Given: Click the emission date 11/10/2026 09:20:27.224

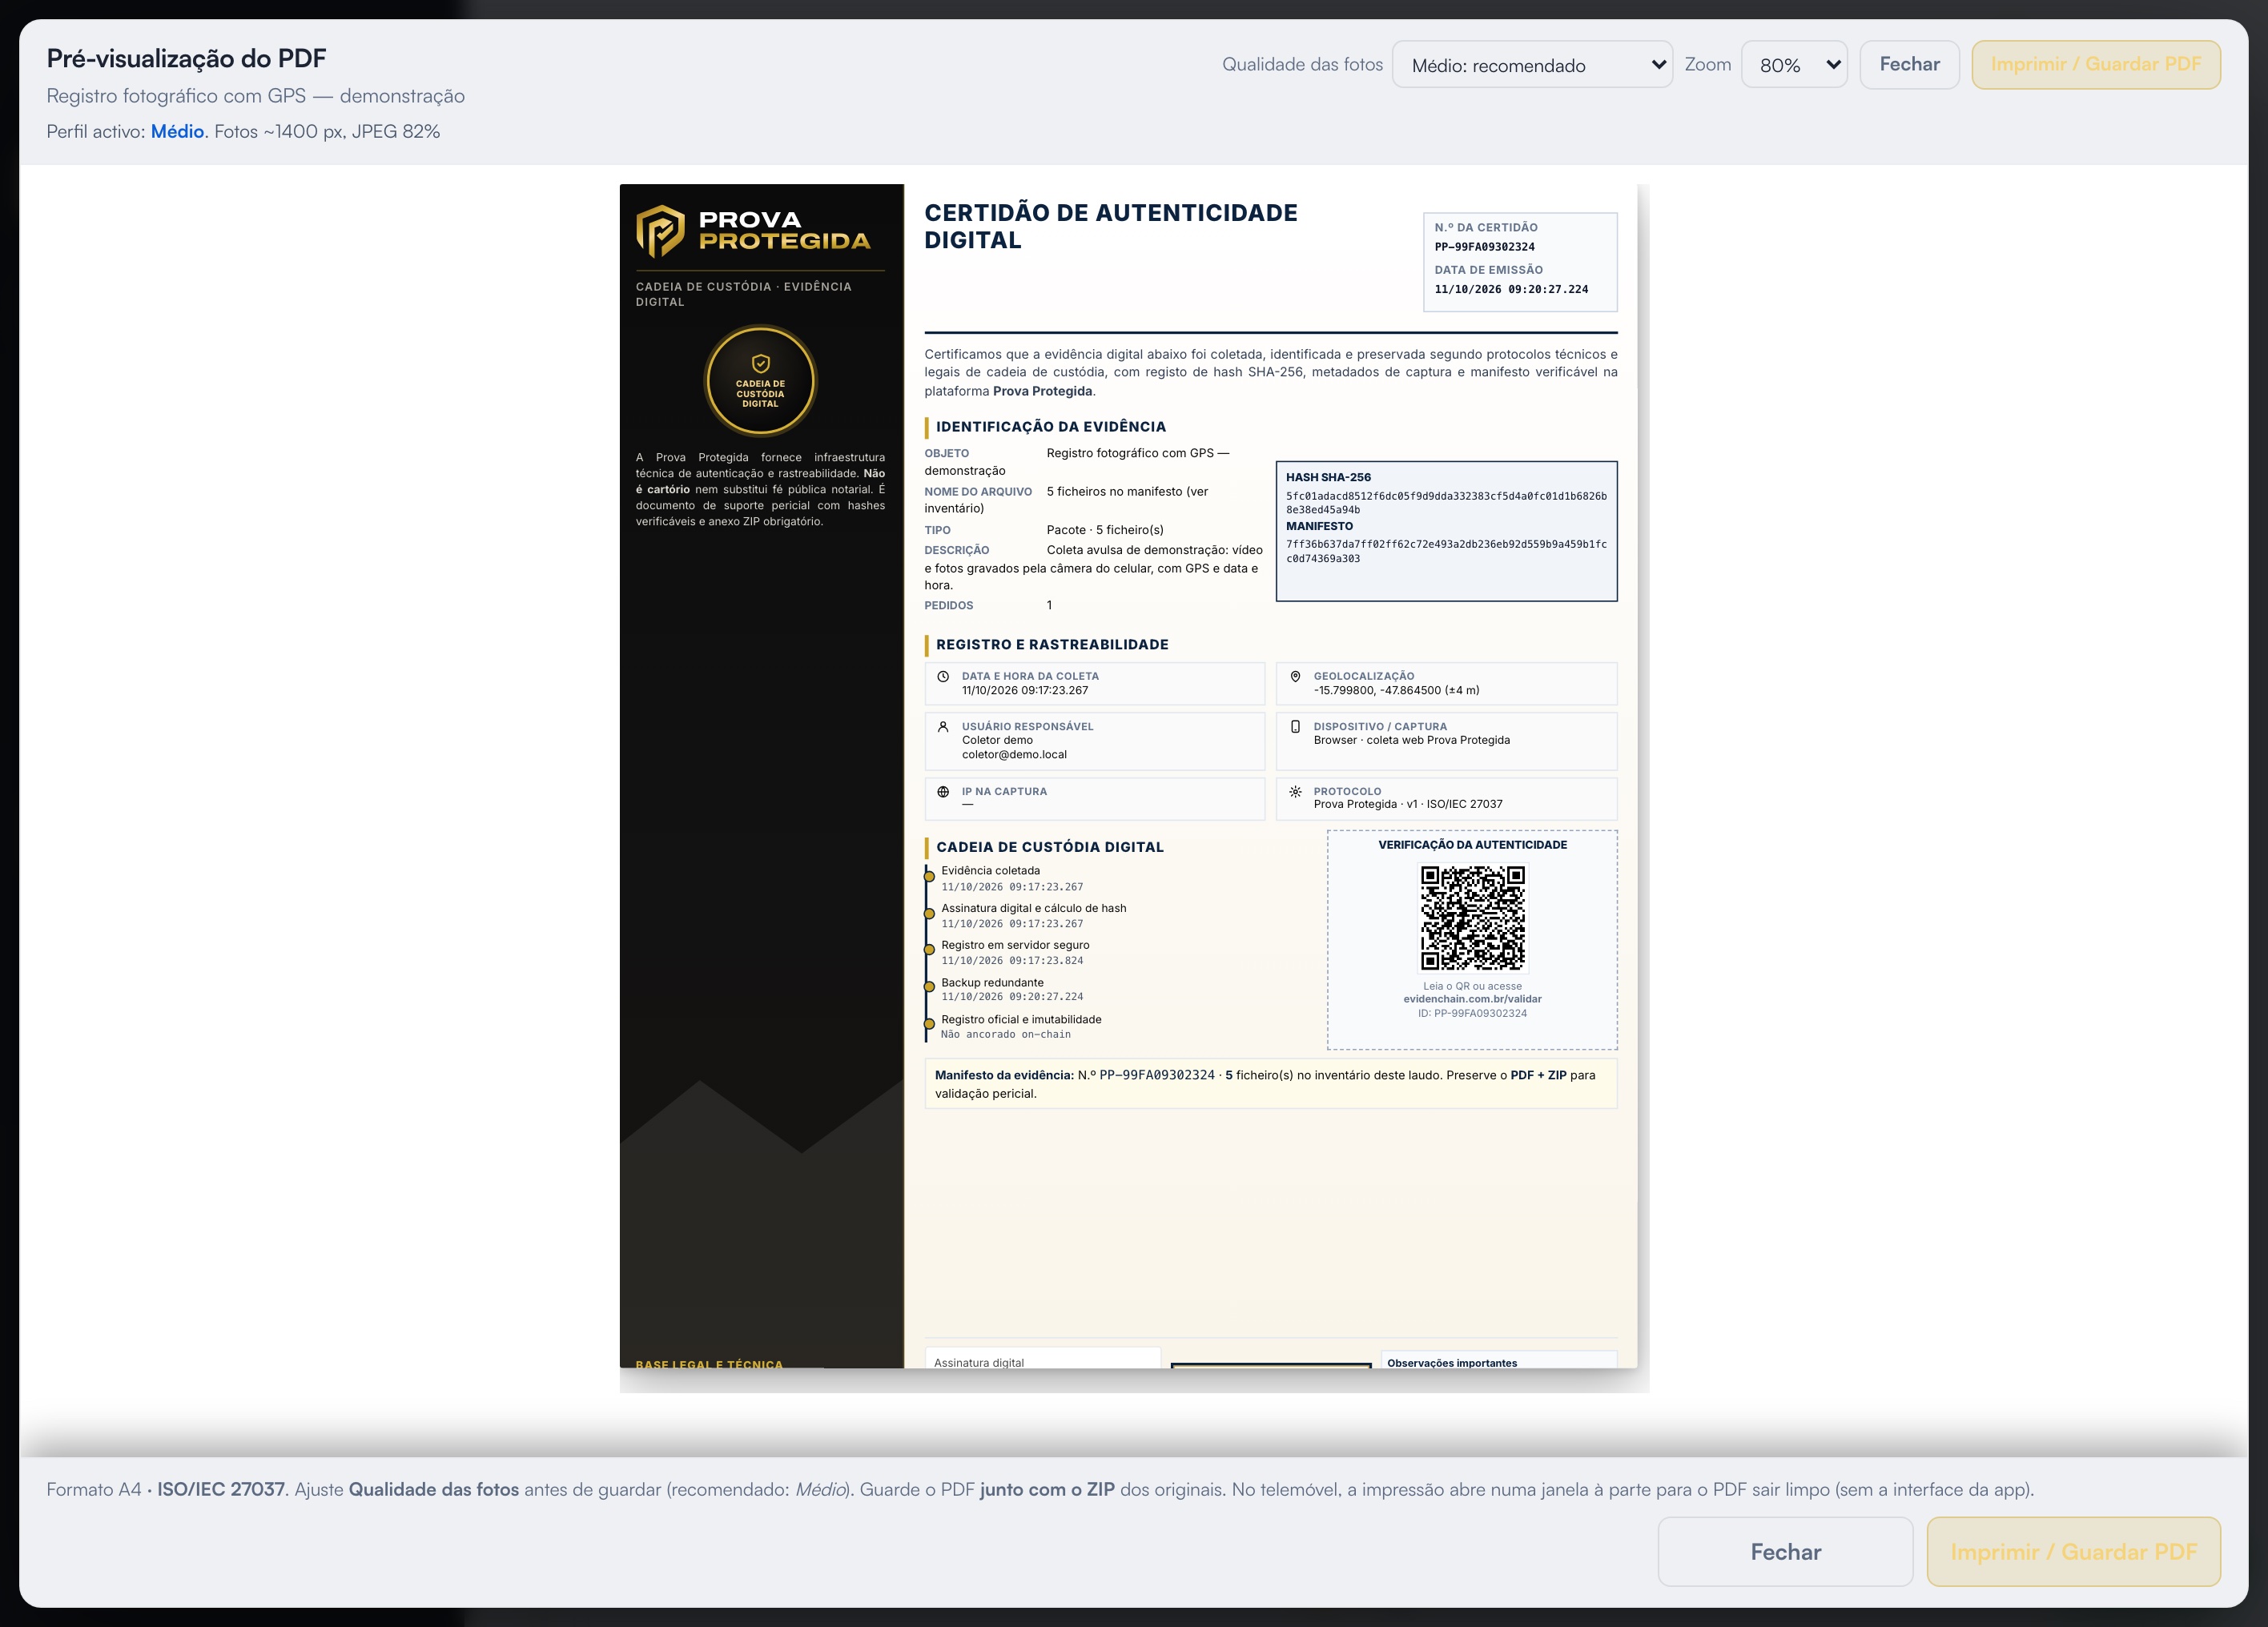Looking at the screenshot, I should click(x=1511, y=290).
